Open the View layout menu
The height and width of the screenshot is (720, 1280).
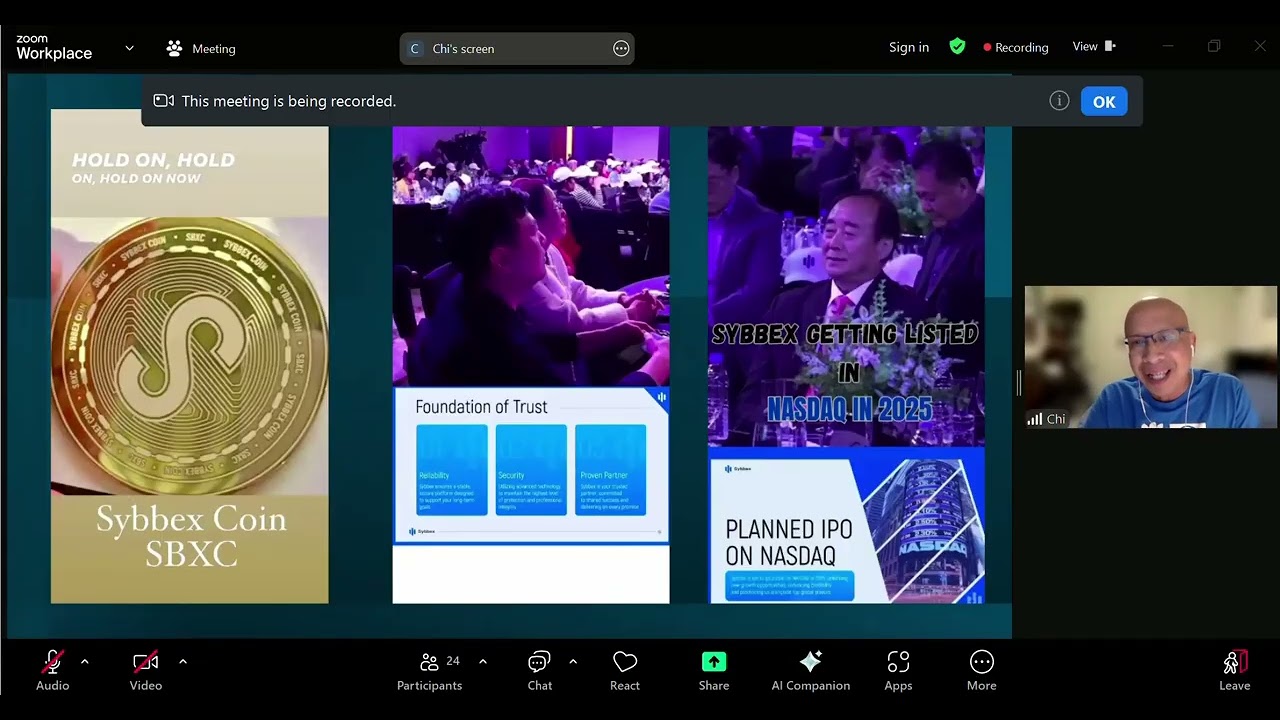click(x=1094, y=46)
